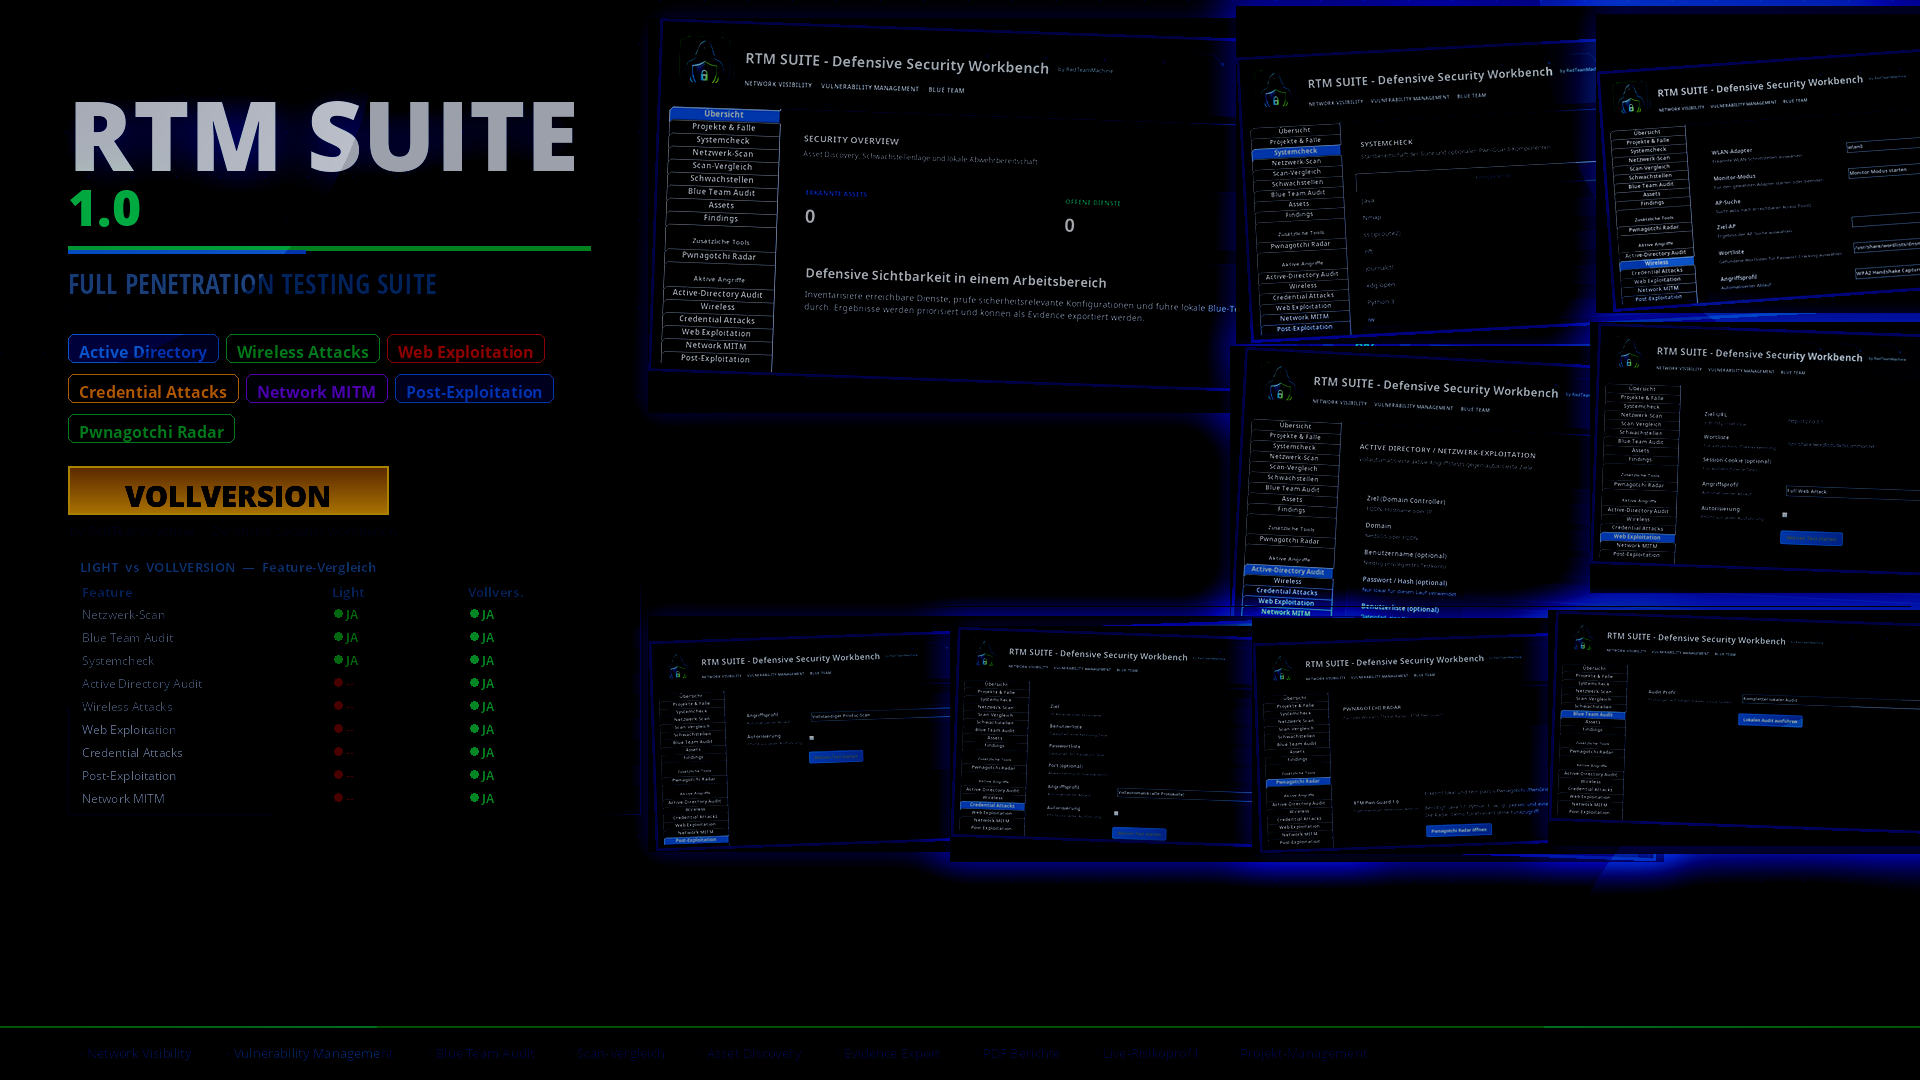Click green Vollversion dot in Wireless Attacks row
The width and height of the screenshot is (1920, 1080).
[474, 706]
